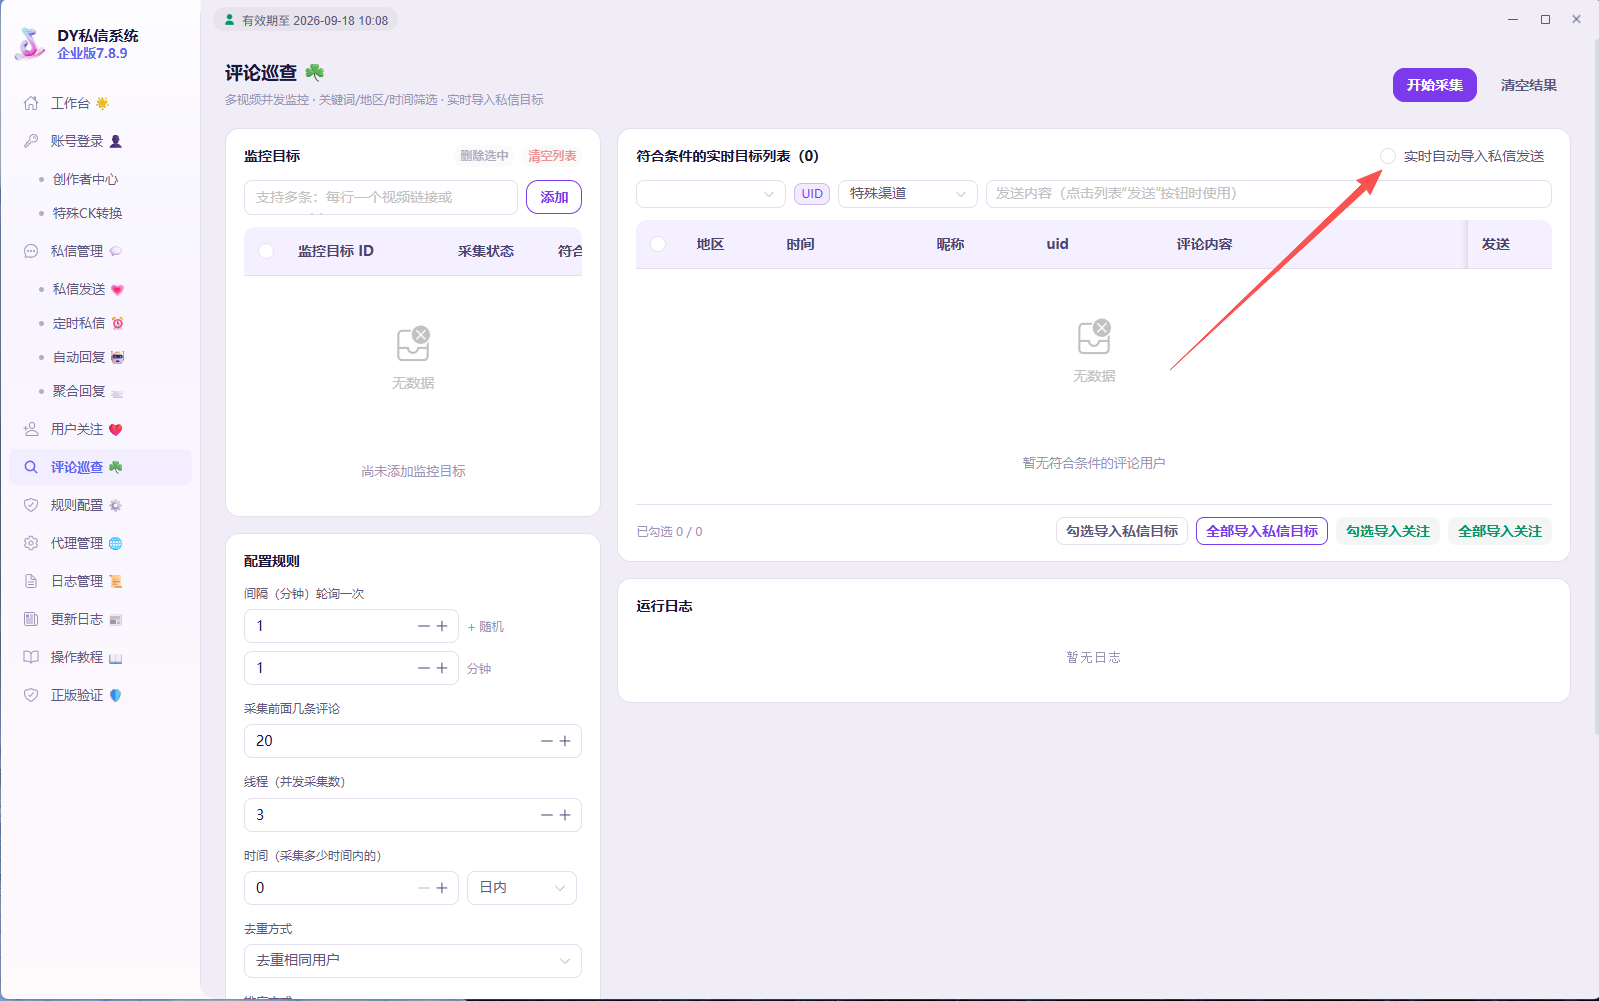Decrease 线程 concurrency count with minus
The width and height of the screenshot is (1599, 1001).
pyautogui.click(x=547, y=815)
